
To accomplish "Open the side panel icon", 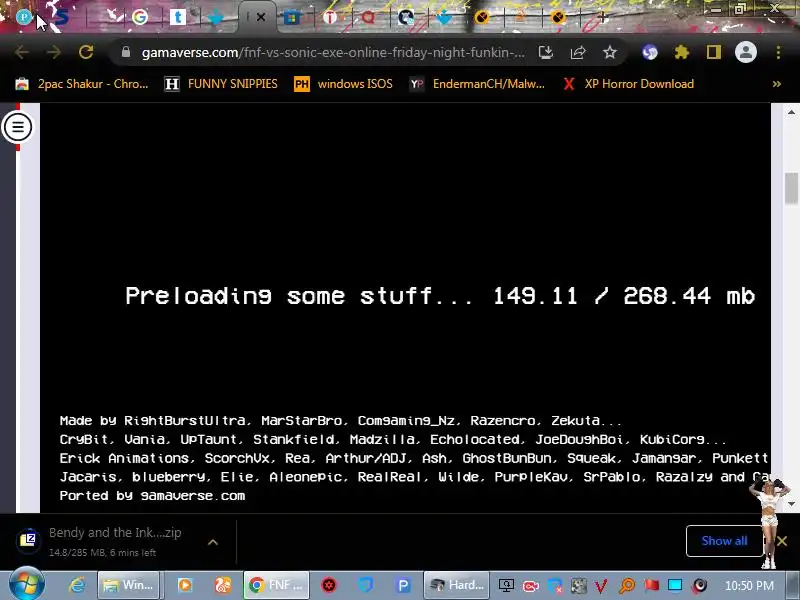I will point(714,52).
